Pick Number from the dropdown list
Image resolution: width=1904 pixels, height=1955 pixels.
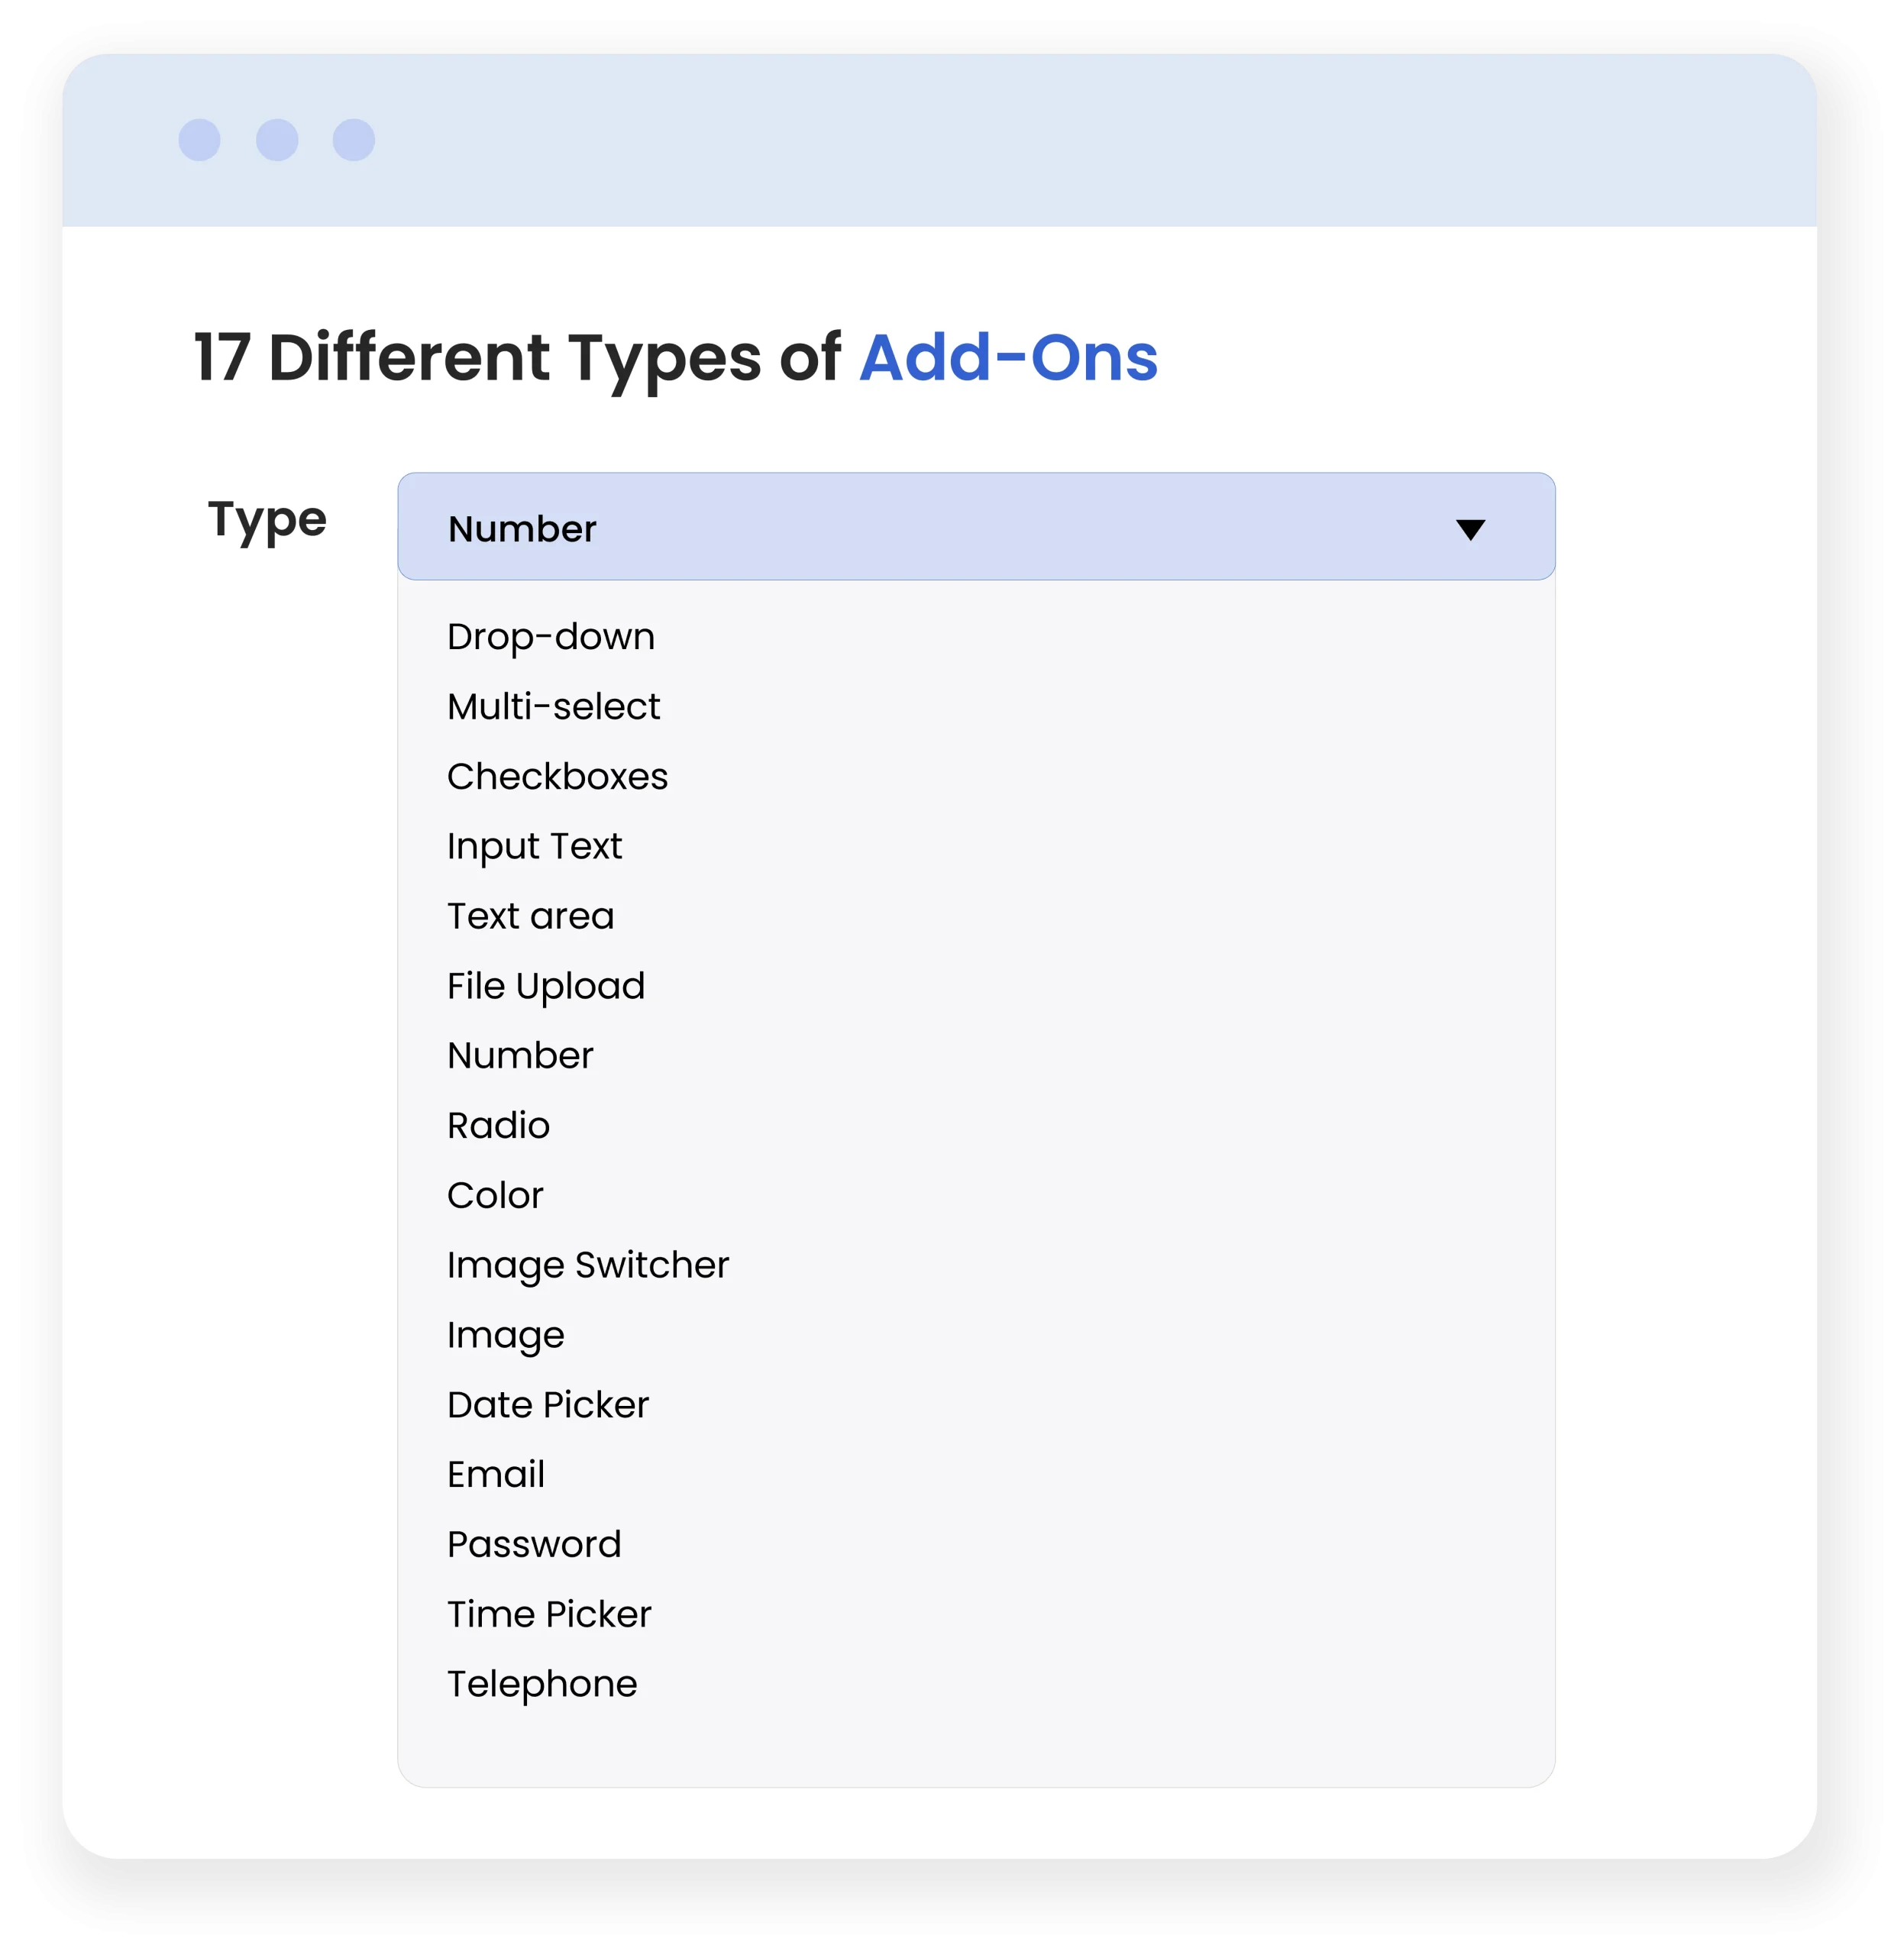coord(520,1056)
